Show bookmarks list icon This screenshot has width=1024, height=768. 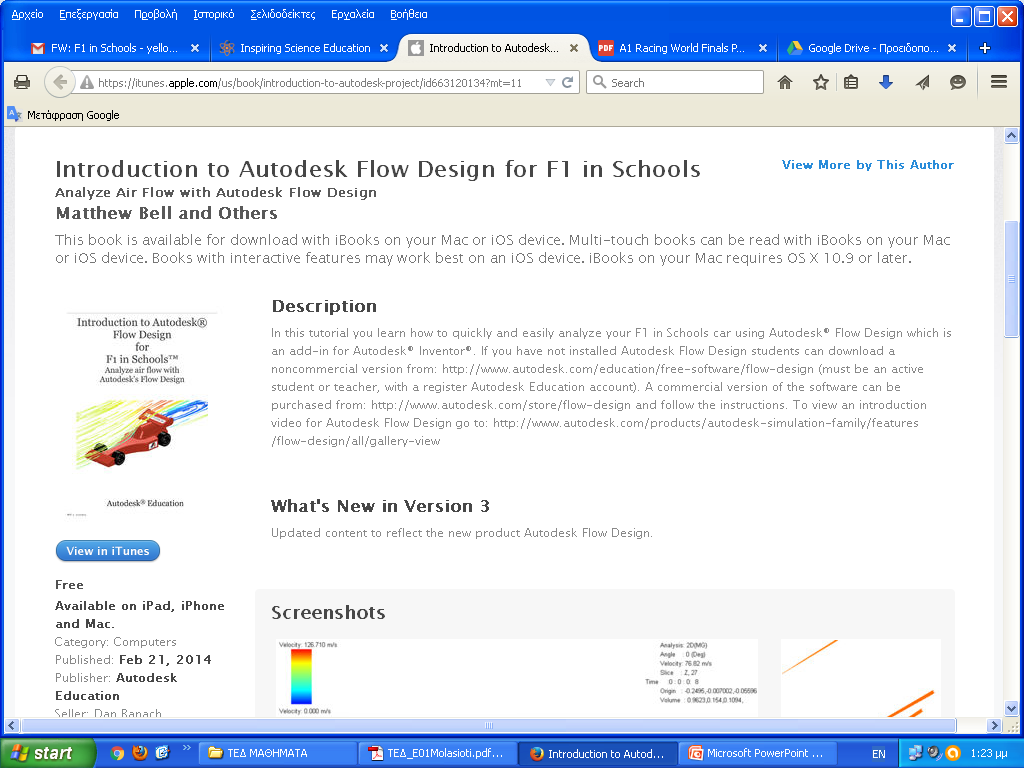[851, 82]
